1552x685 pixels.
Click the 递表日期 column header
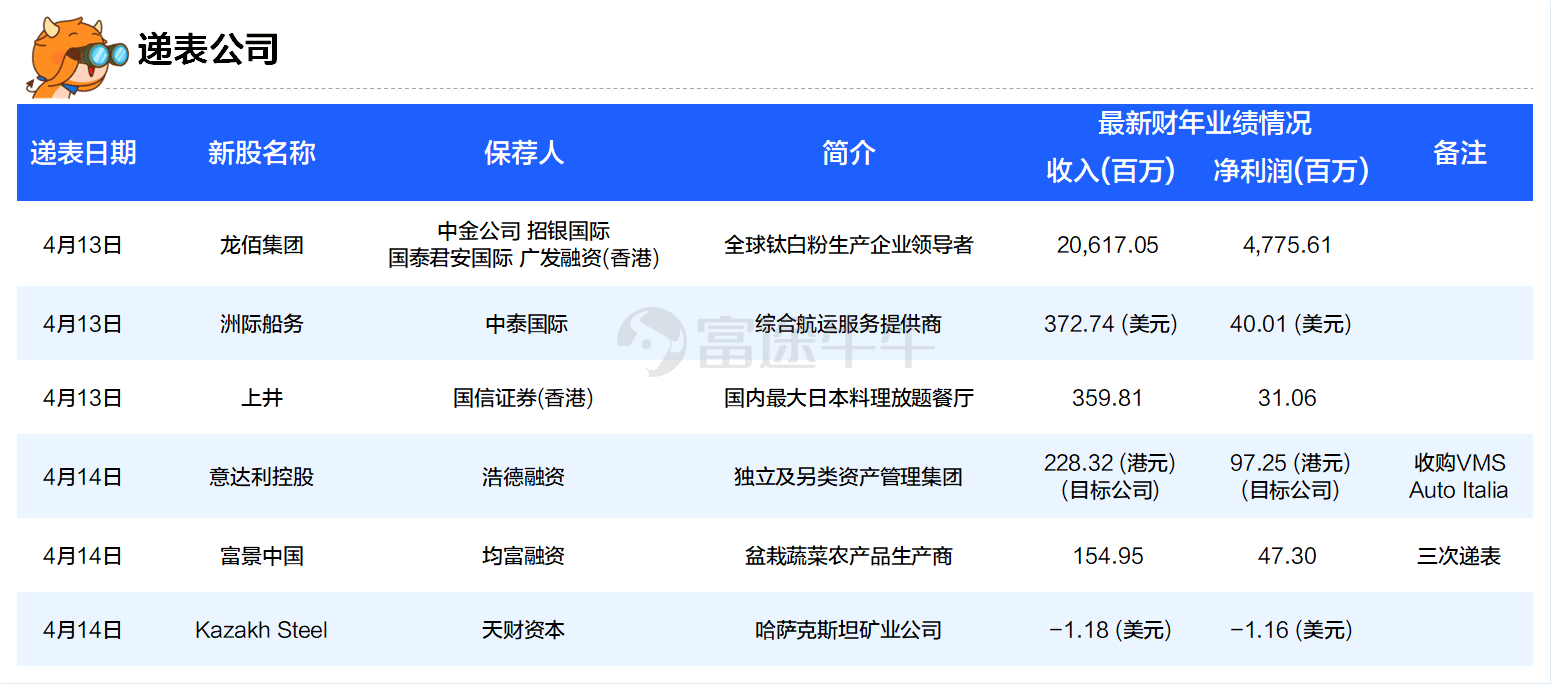coord(83,153)
